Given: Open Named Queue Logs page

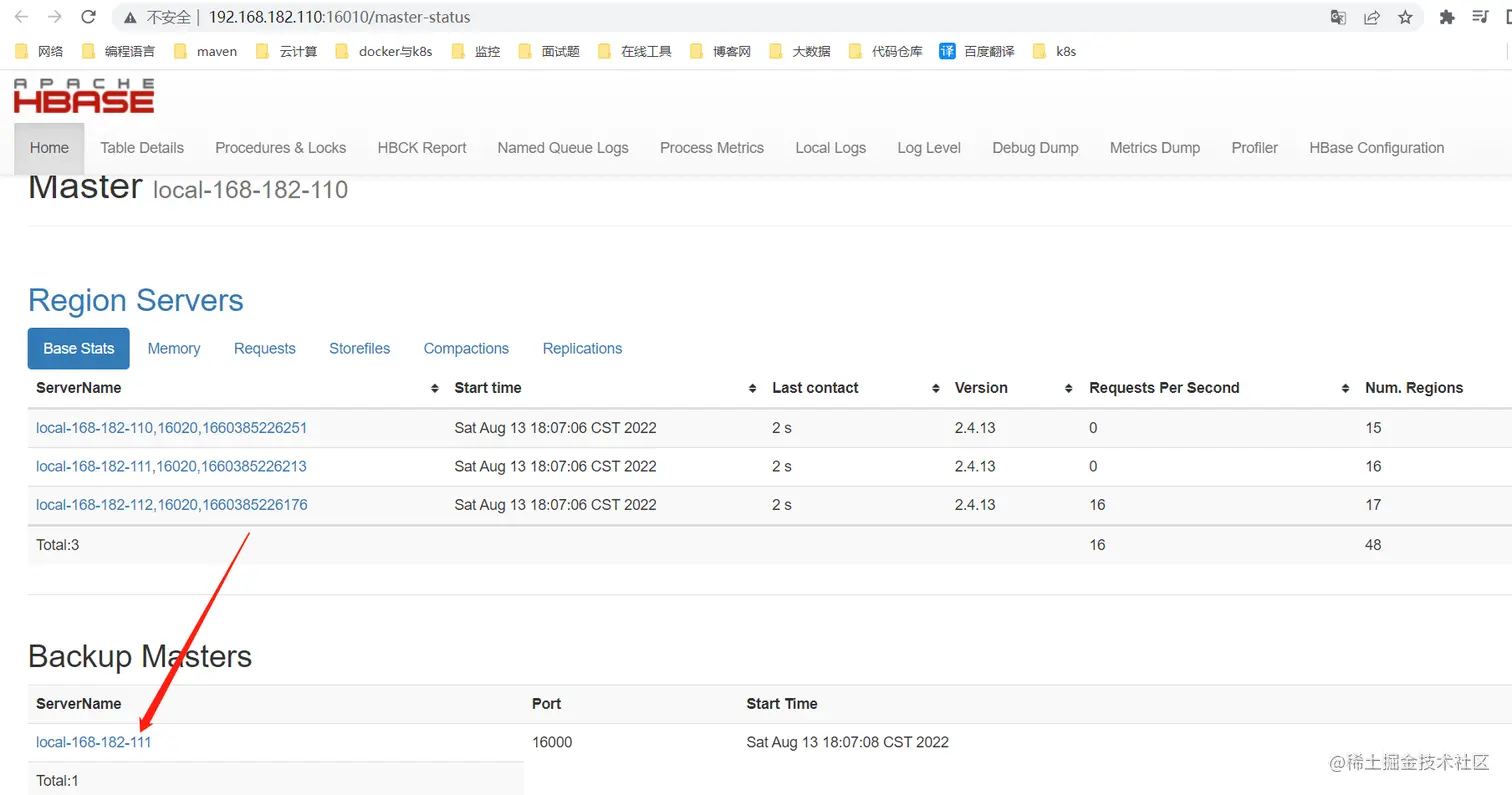Looking at the screenshot, I should (563, 148).
